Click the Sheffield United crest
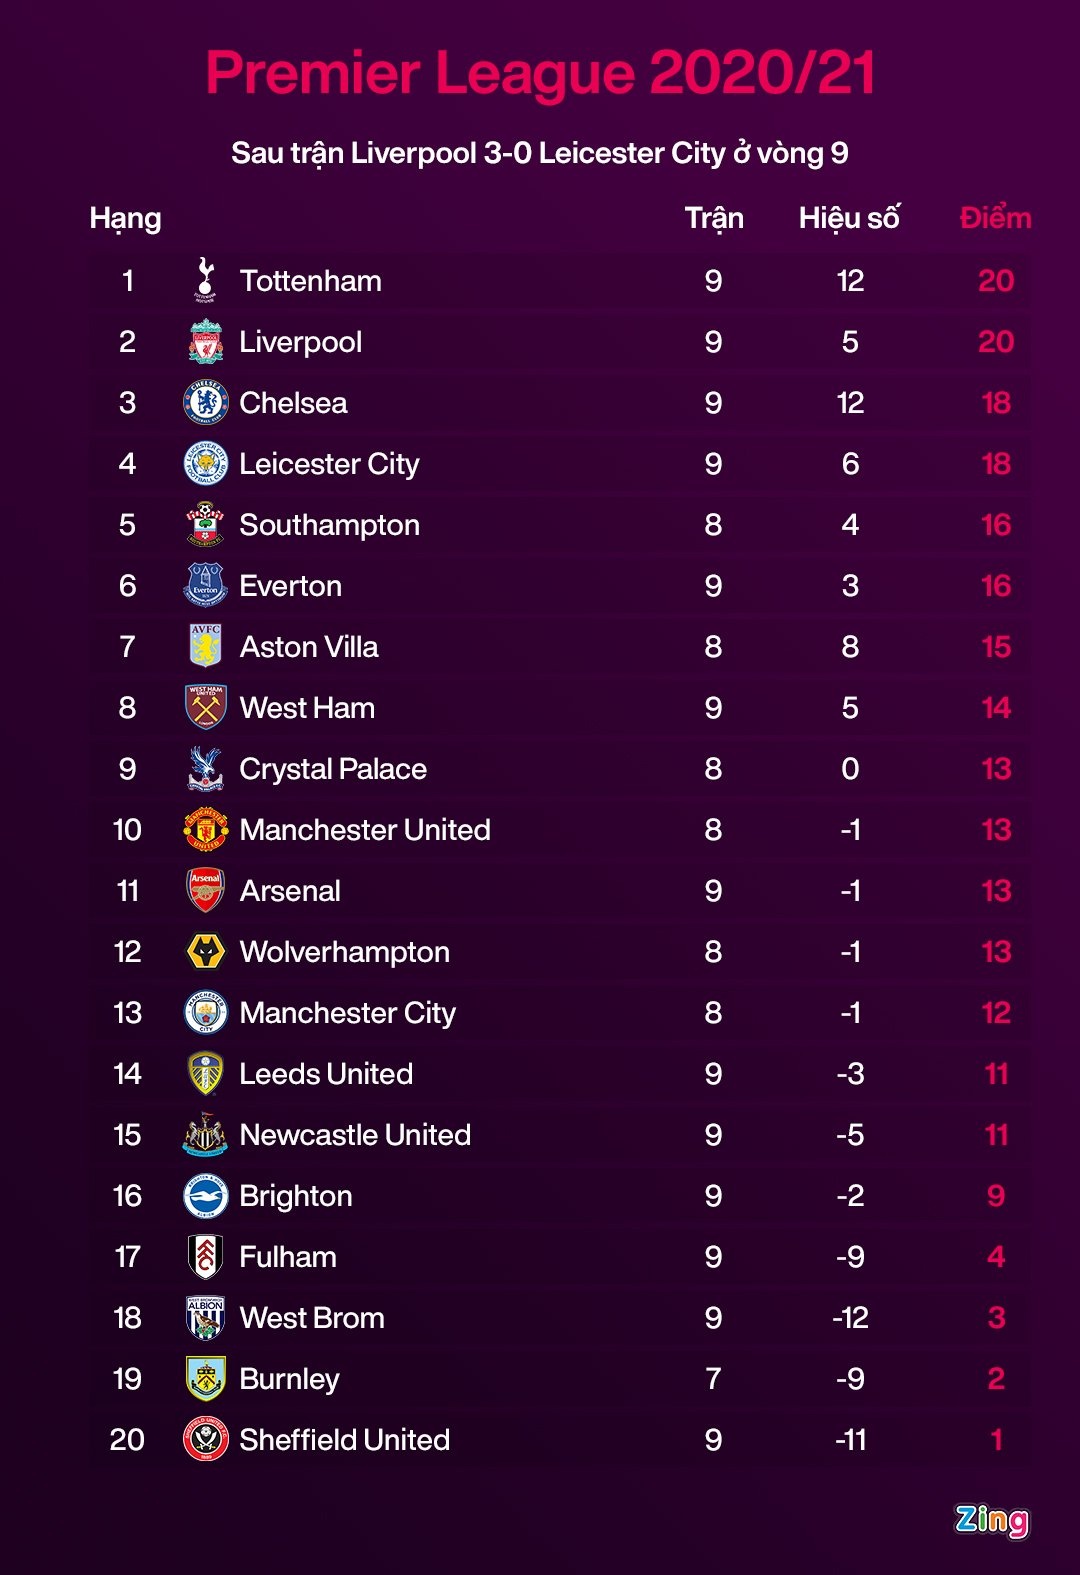This screenshot has width=1080, height=1575. 206,1440
